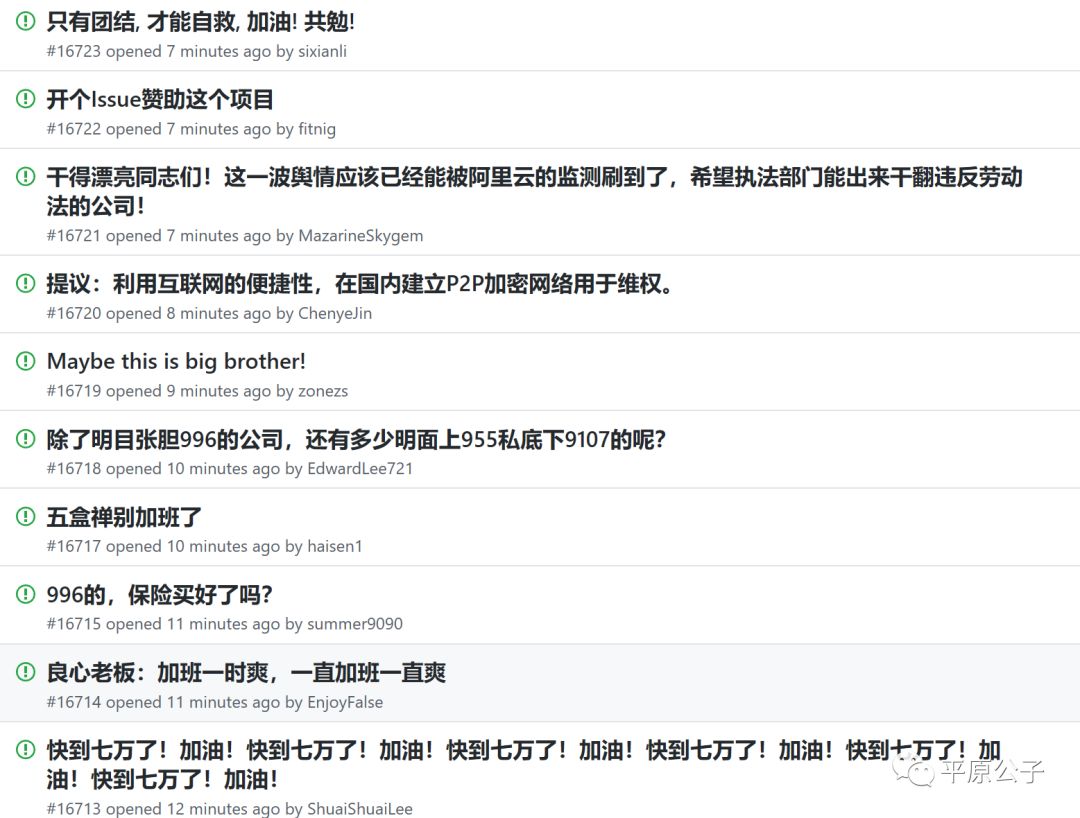Click '#16719 opened 9 minutes ago' text
Image resolution: width=1080 pixels, height=818 pixels.
click(159, 391)
